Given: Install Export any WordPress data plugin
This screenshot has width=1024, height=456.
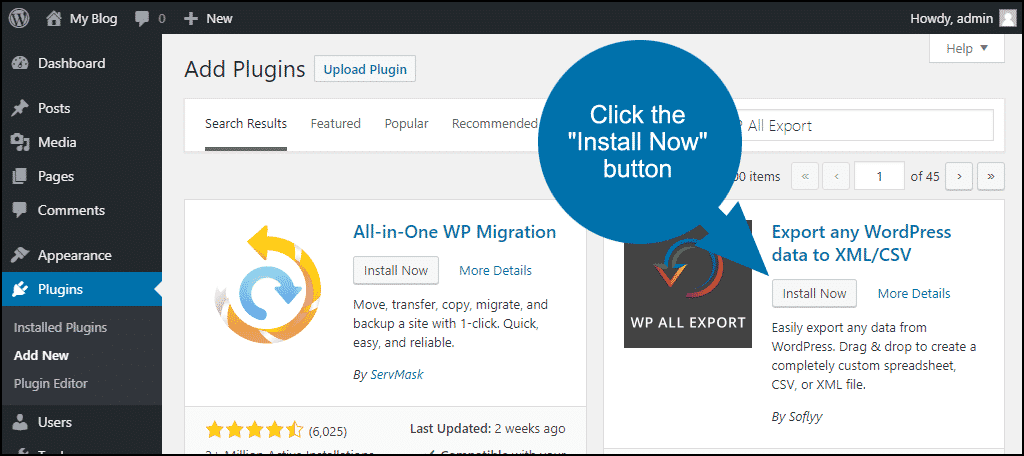Looking at the screenshot, I should 814,293.
